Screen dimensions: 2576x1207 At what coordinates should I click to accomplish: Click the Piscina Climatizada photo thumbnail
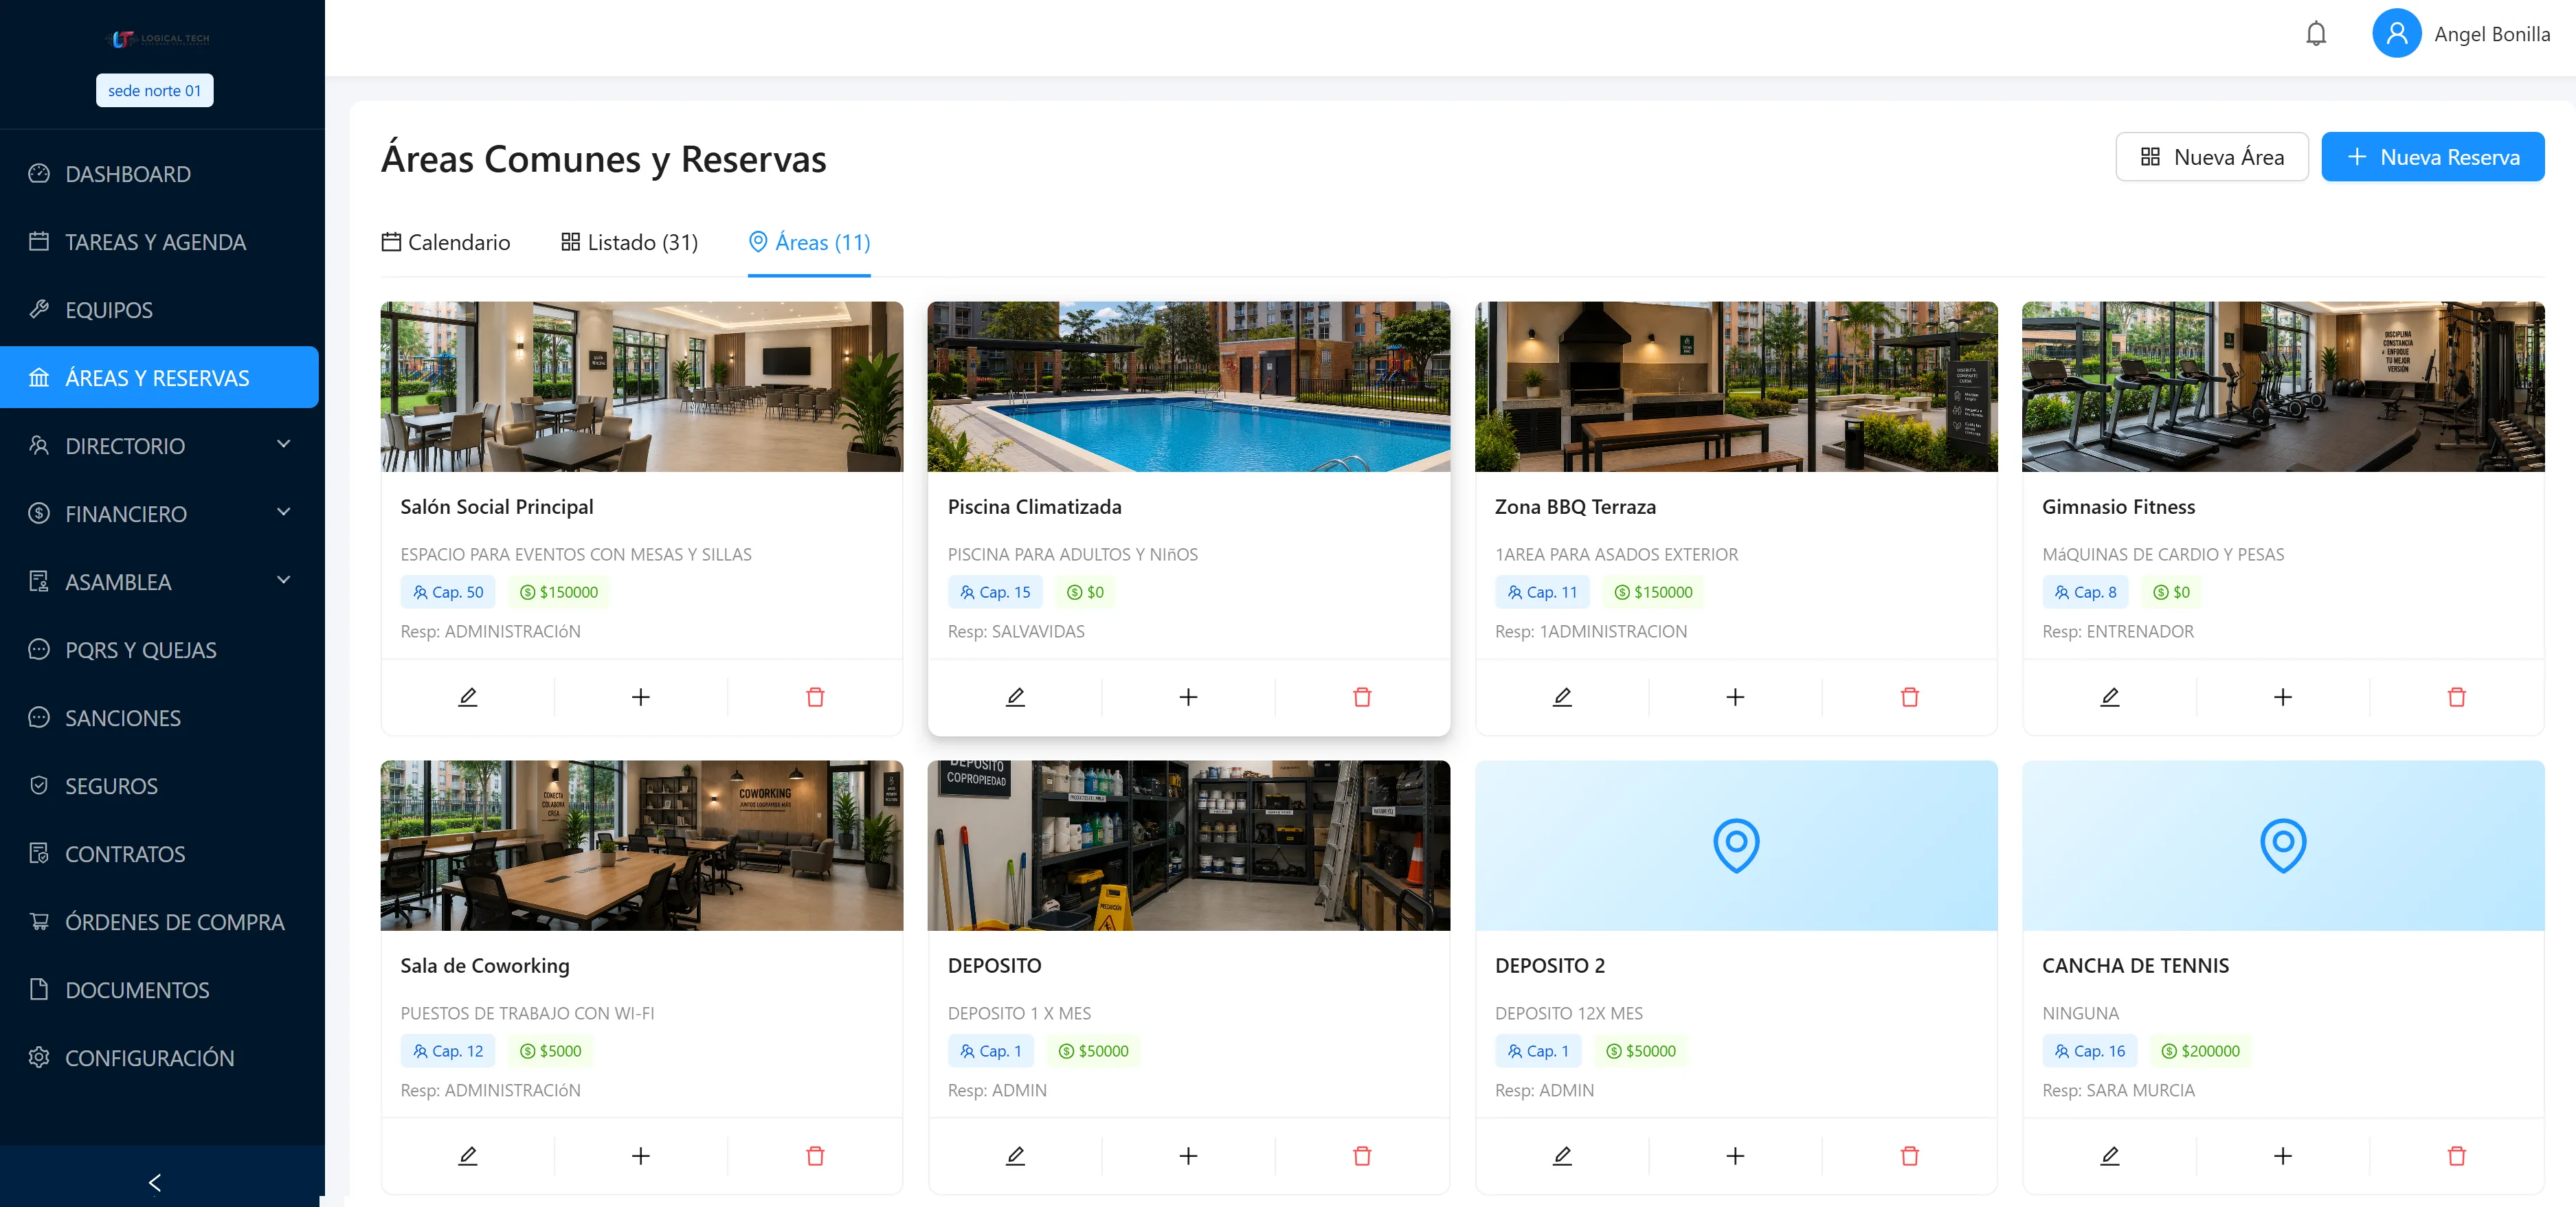[x=1188, y=387]
